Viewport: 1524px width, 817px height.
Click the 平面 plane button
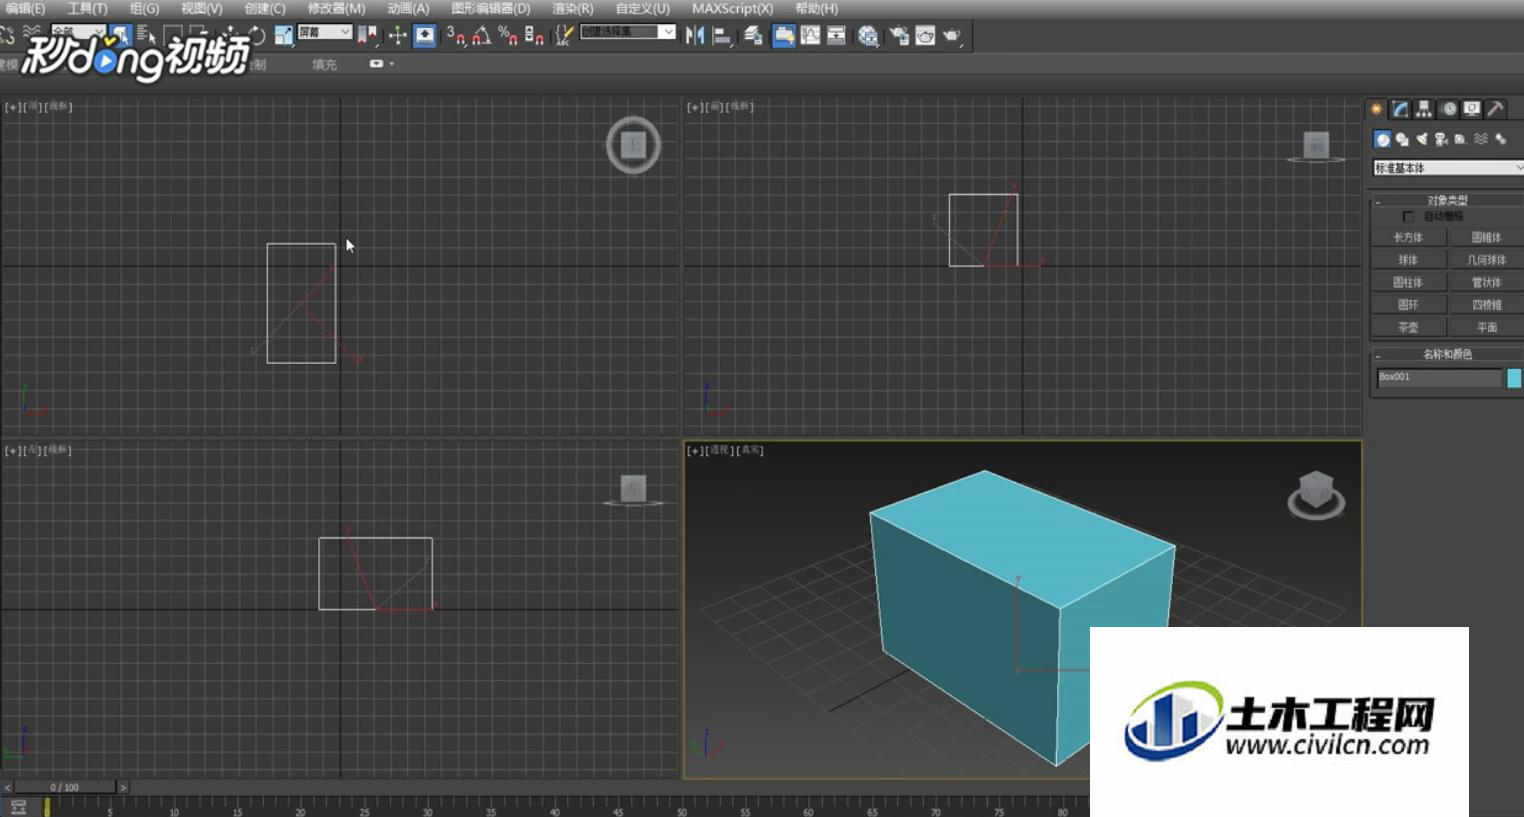[1487, 328]
